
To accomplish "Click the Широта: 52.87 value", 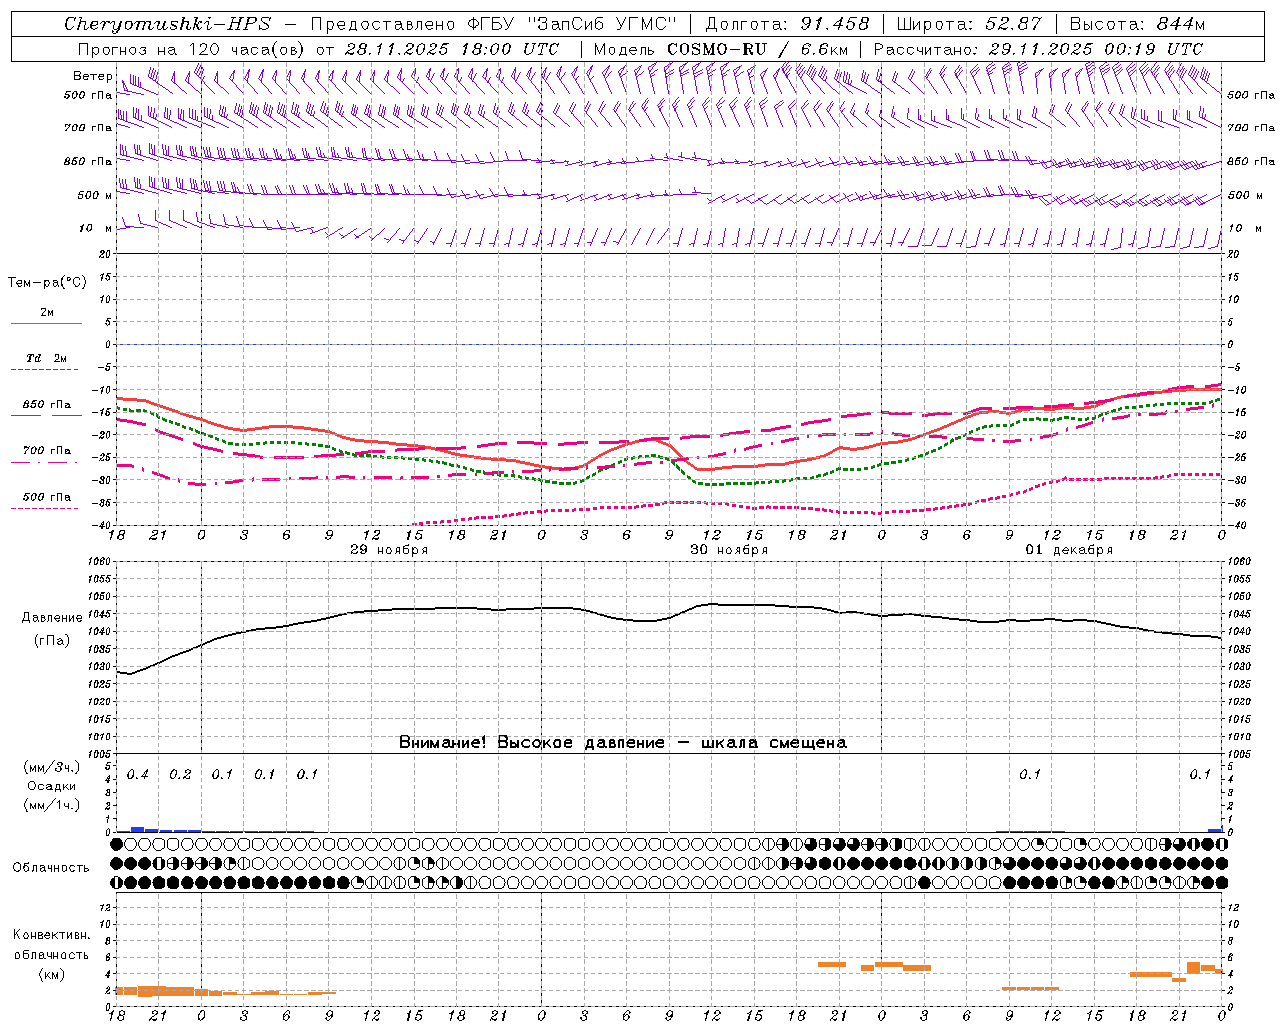I will [969, 24].
